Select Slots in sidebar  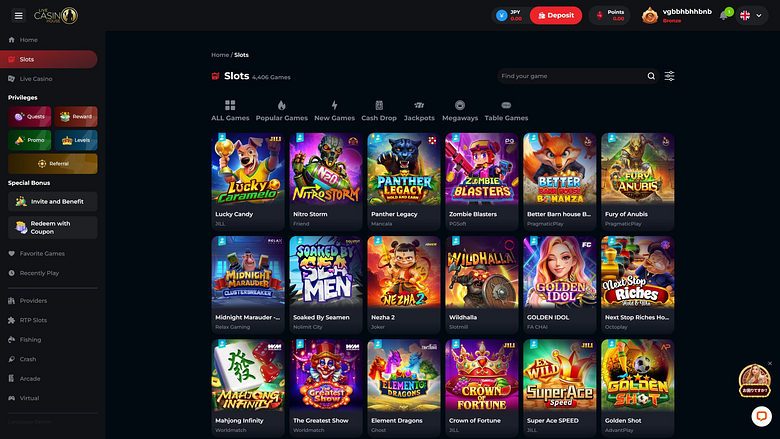click(x=49, y=59)
